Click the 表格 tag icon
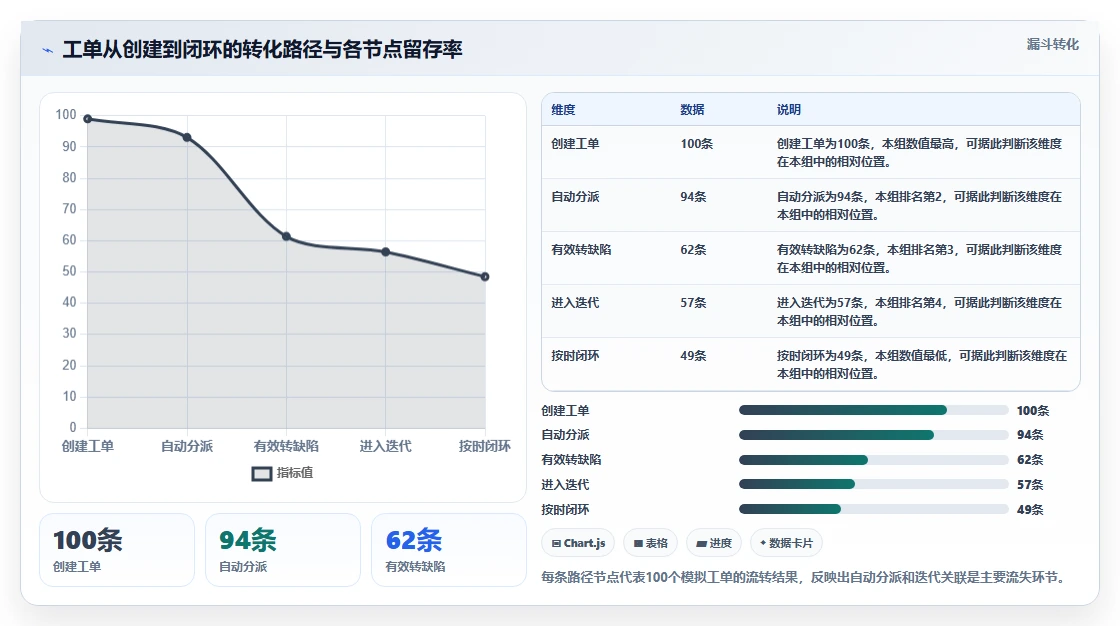The height and width of the screenshot is (626, 1120). 638,544
